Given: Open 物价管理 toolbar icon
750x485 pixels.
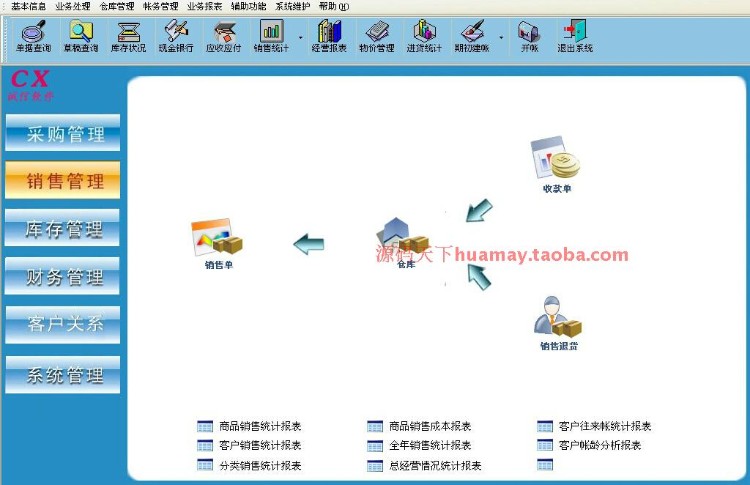Looking at the screenshot, I should [376, 36].
